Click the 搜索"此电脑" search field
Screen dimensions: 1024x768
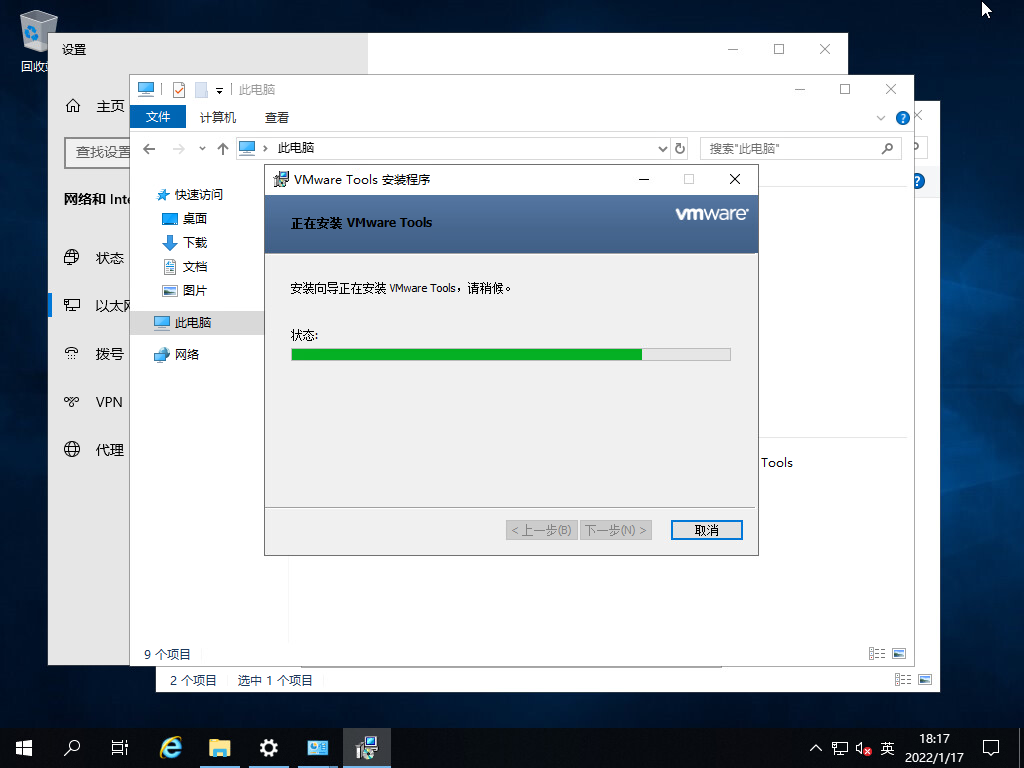point(801,149)
